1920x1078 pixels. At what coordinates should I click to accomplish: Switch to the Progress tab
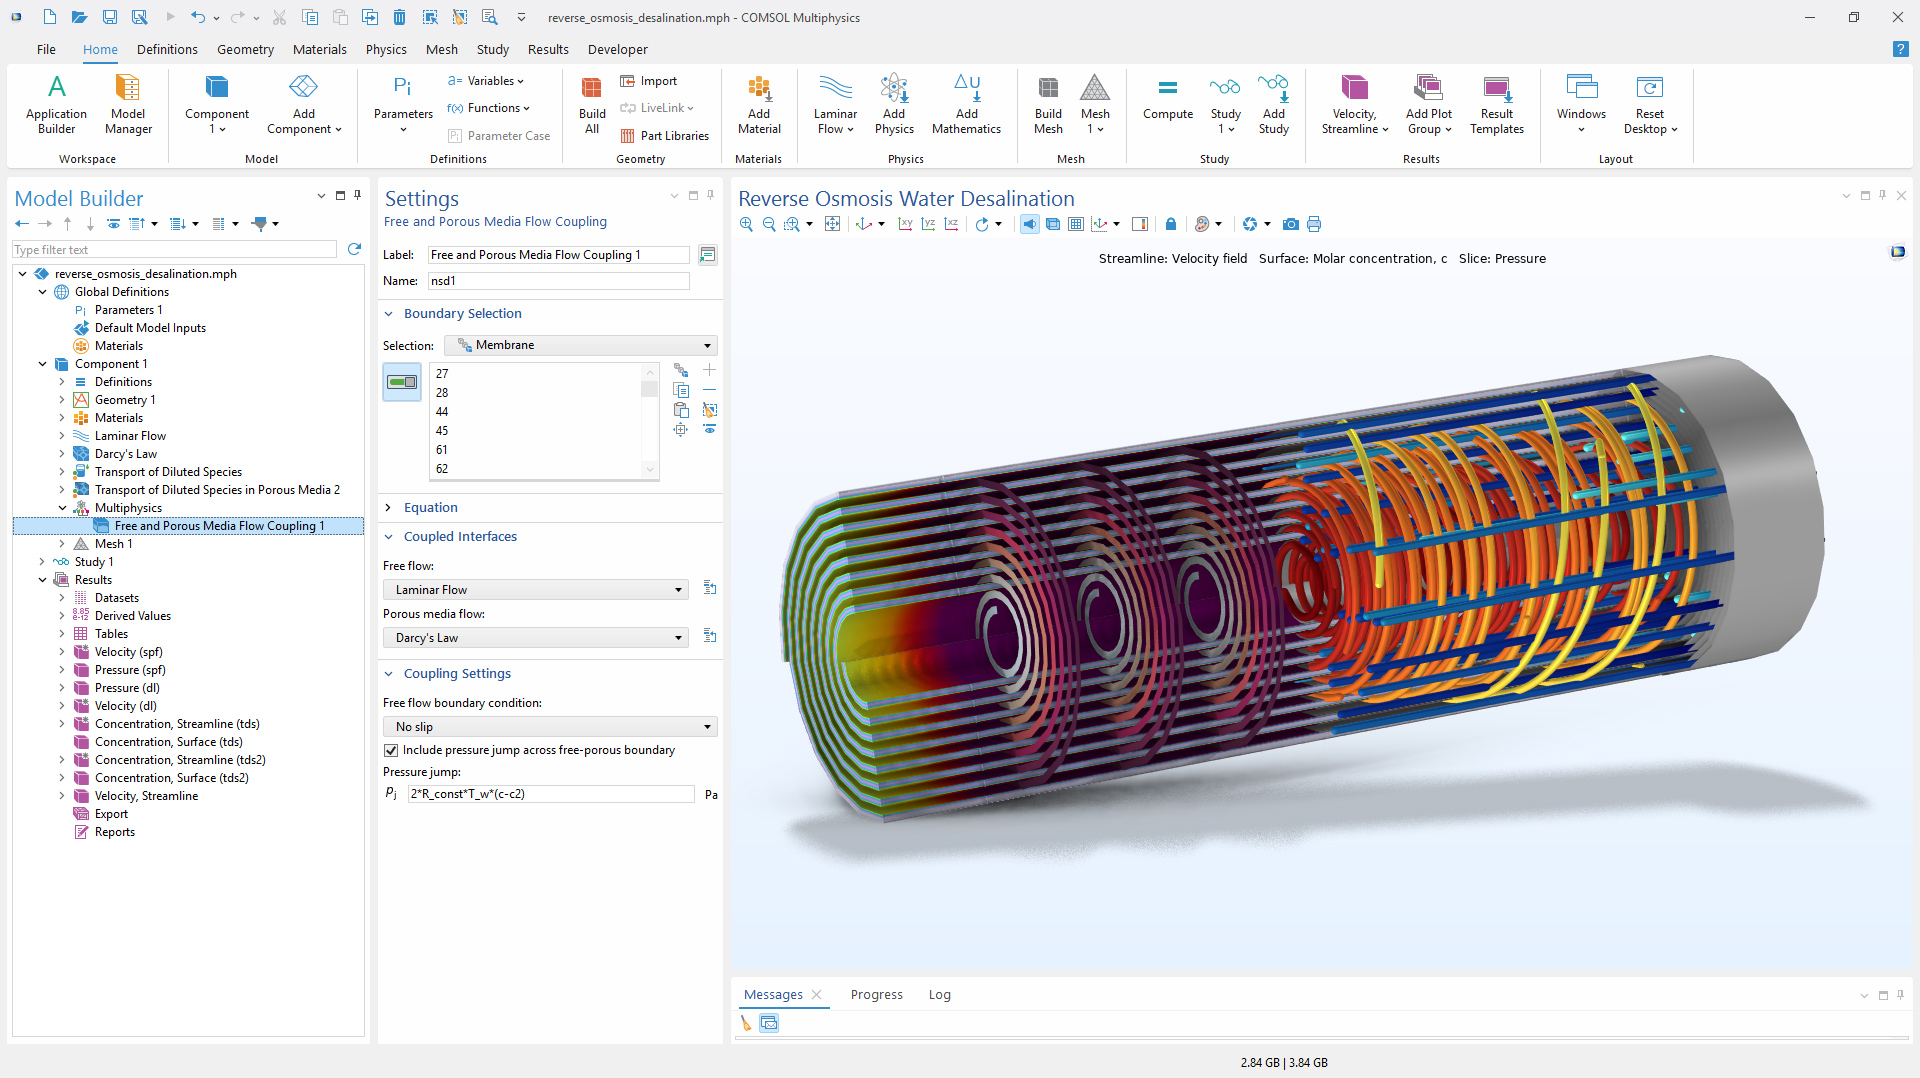876,995
